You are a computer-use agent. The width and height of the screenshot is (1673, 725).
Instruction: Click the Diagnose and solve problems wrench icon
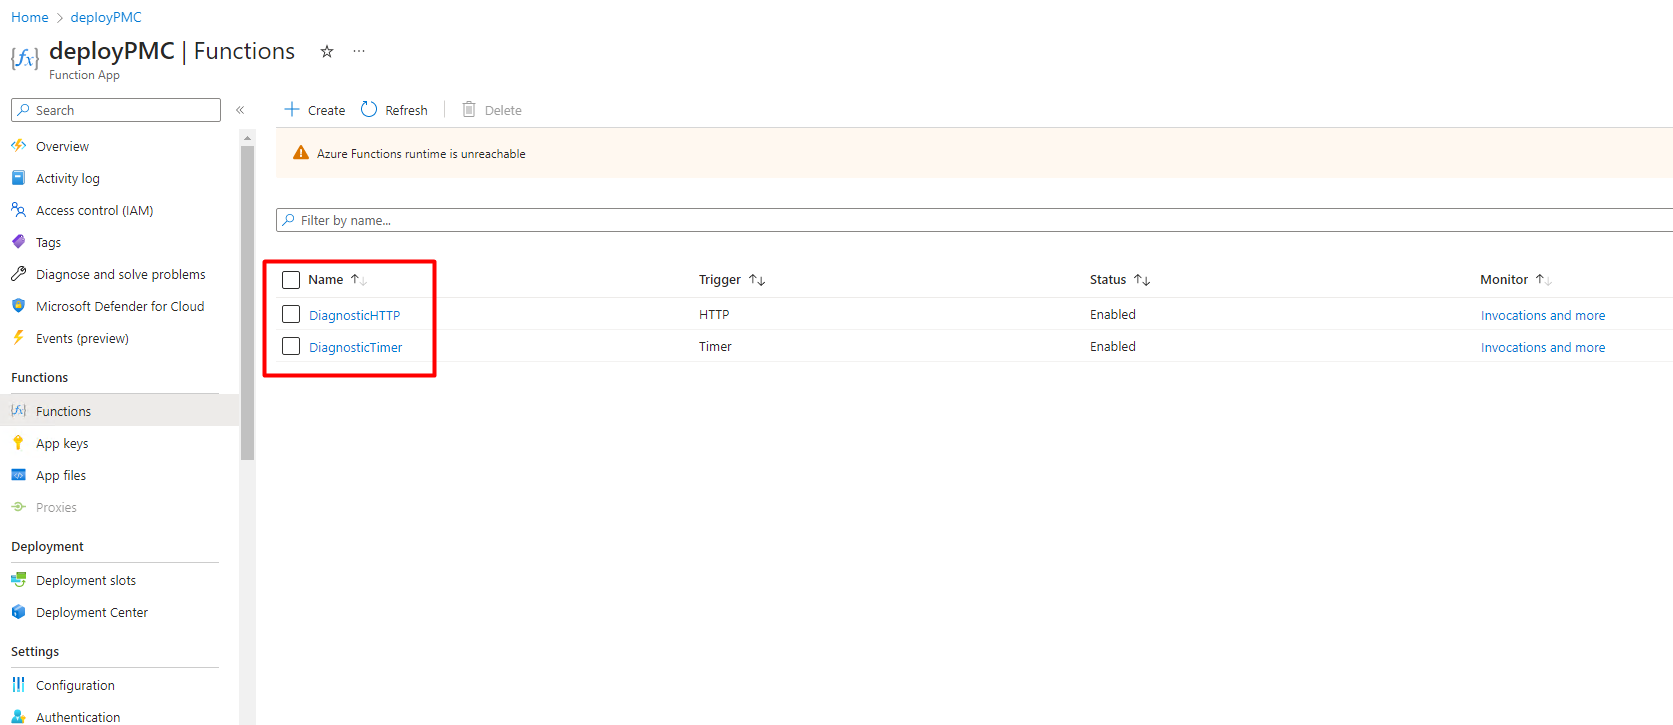[x=18, y=274]
